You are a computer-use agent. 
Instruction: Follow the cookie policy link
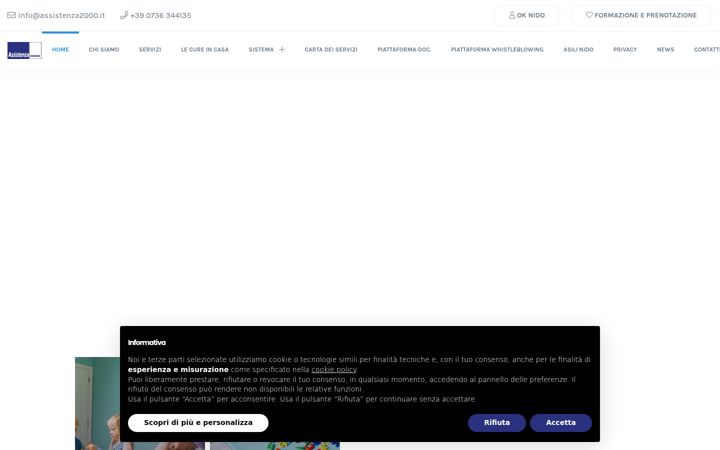(x=334, y=370)
